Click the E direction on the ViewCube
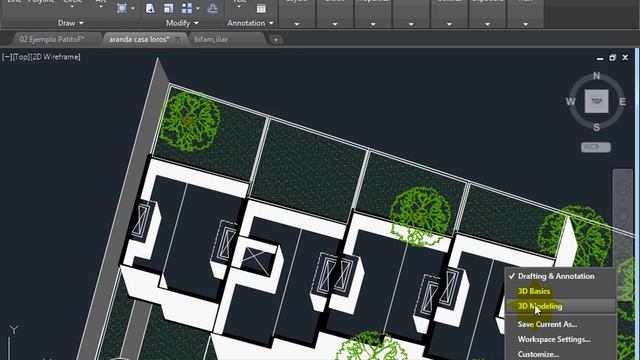 (x=622, y=101)
